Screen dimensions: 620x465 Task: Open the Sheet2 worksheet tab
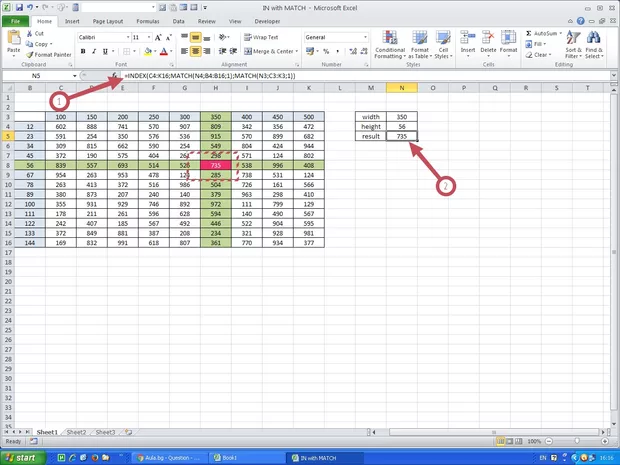(76, 432)
